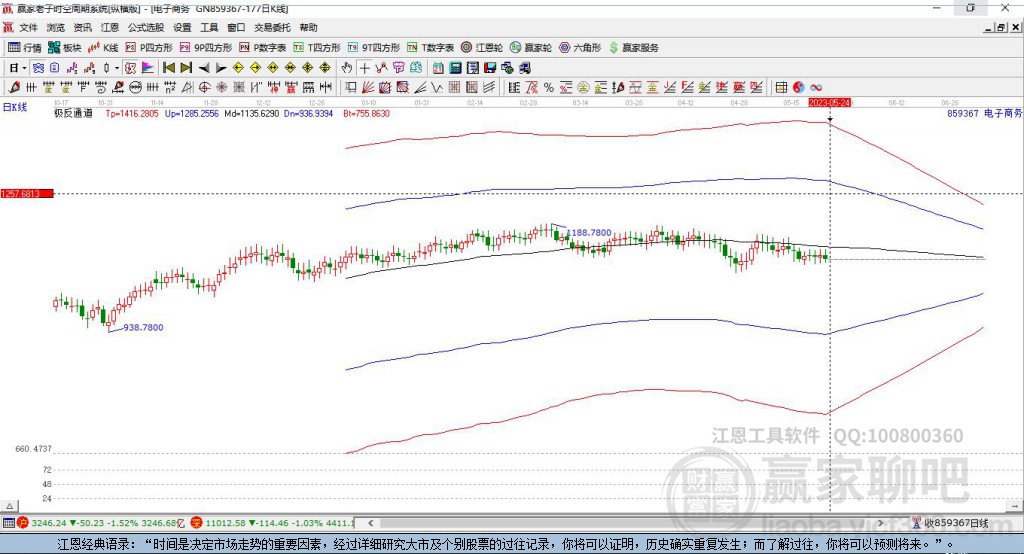This screenshot has width=1024, height=554.
Task: Open the 工具 menu
Action: pyautogui.click(x=209, y=27)
